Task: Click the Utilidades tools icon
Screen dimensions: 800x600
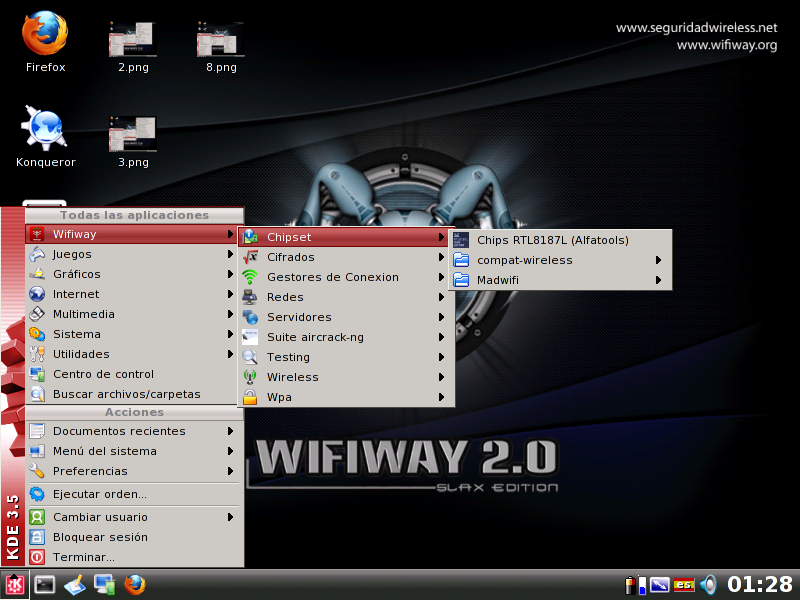Action: (37, 354)
